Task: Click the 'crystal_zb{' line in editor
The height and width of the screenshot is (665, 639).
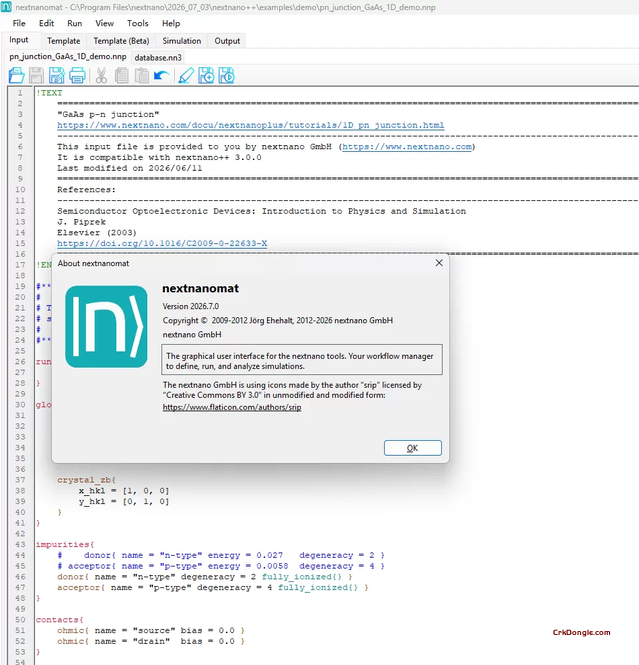Action: (87, 480)
